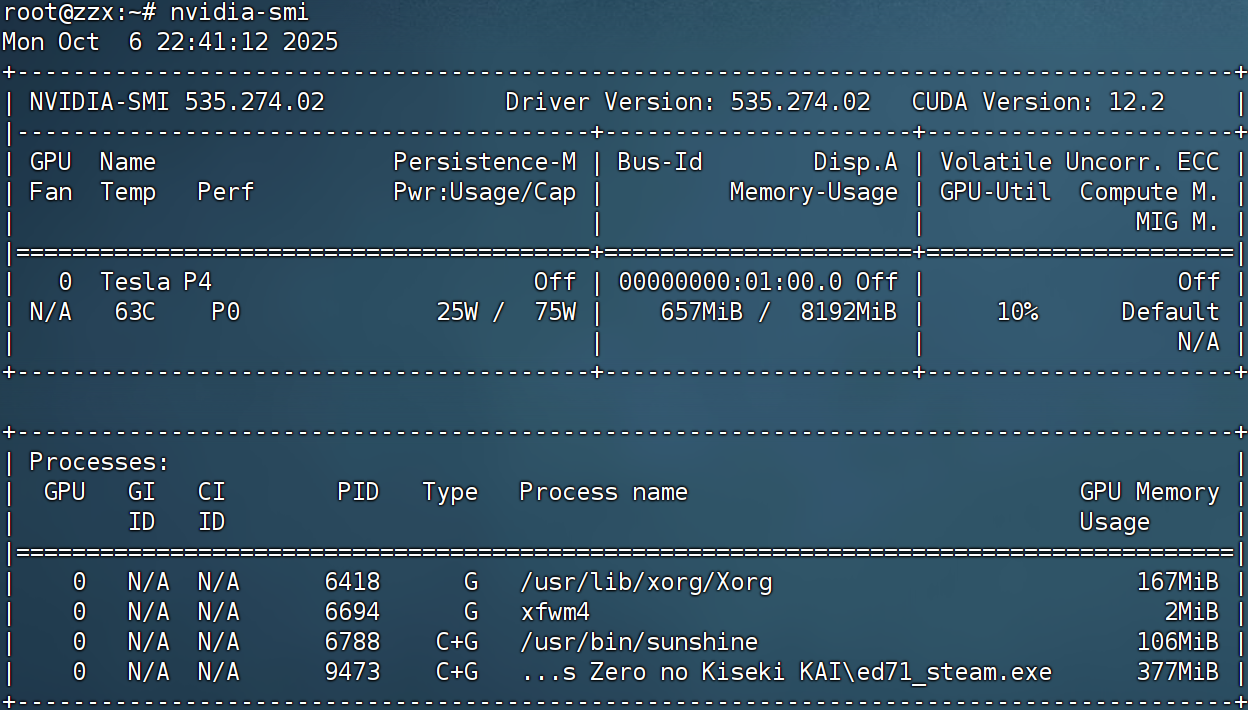1248x710 pixels.
Task: Click the Tesla P4 GPU name
Action: pyautogui.click(x=156, y=282)
